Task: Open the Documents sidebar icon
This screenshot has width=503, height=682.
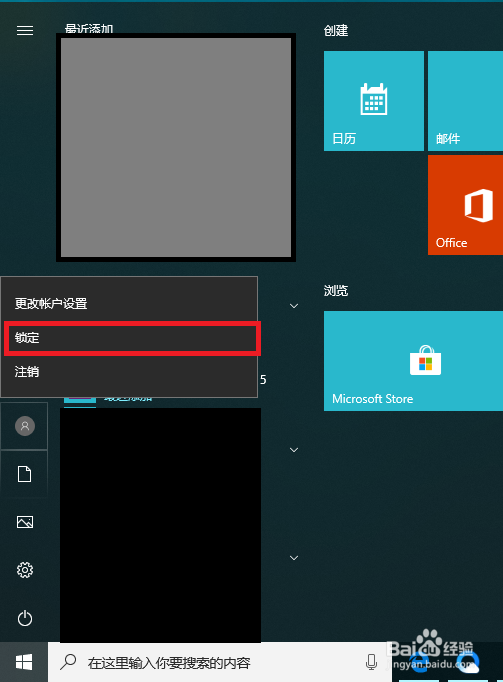Action: 24,474
